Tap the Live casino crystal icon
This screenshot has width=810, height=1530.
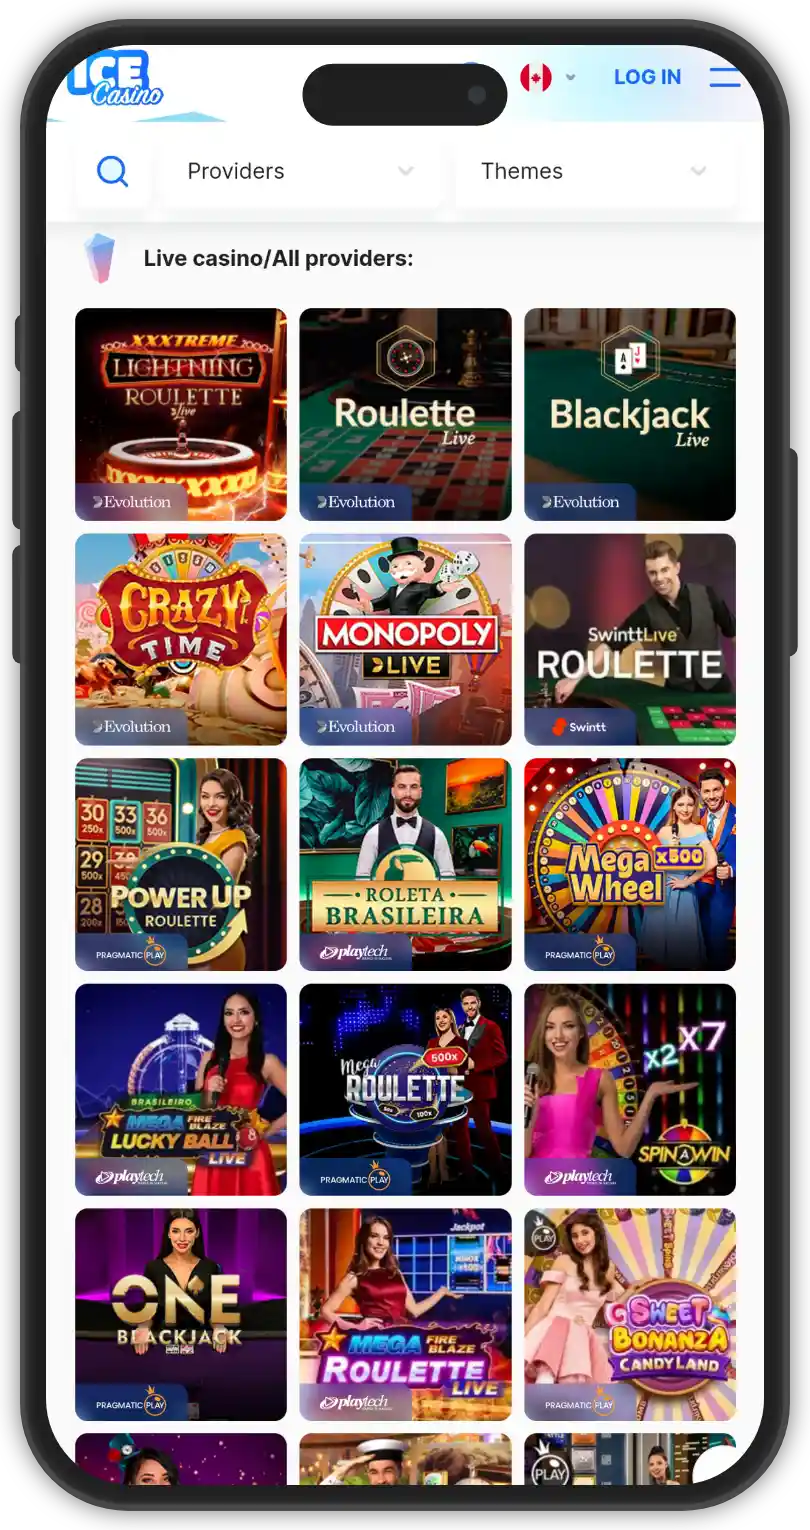100,259
